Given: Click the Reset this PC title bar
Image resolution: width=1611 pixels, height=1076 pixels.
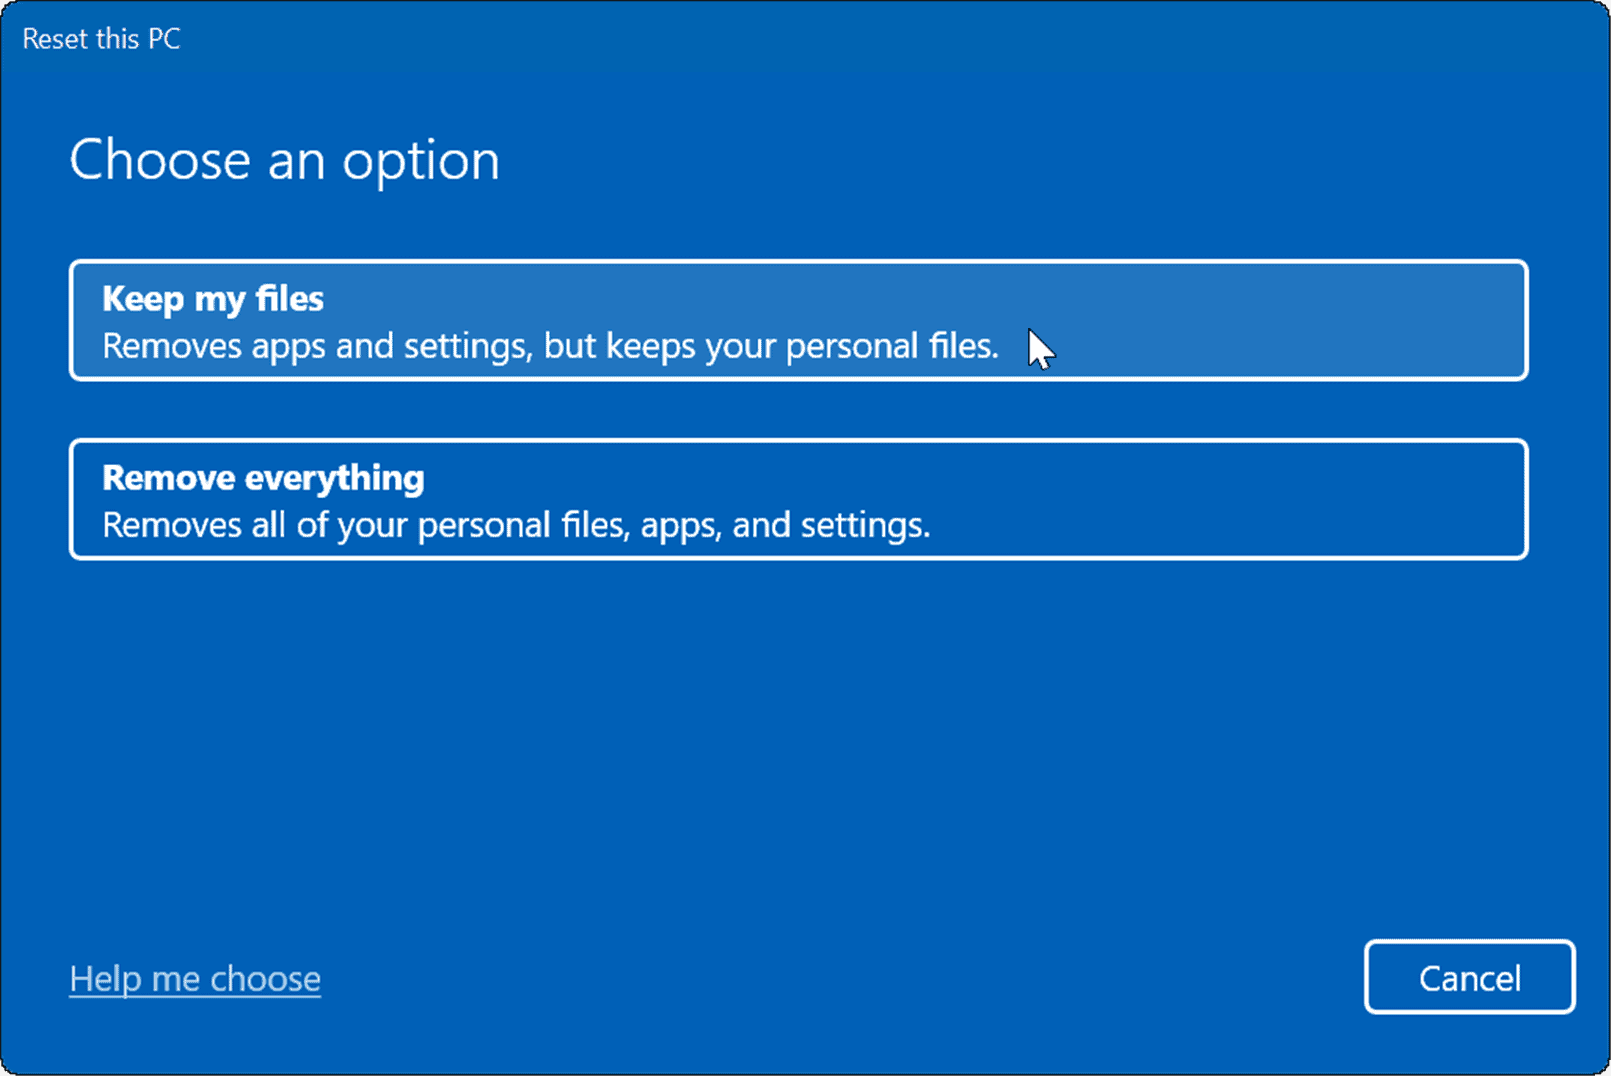Looking at the screenshot, I should 101,38.
